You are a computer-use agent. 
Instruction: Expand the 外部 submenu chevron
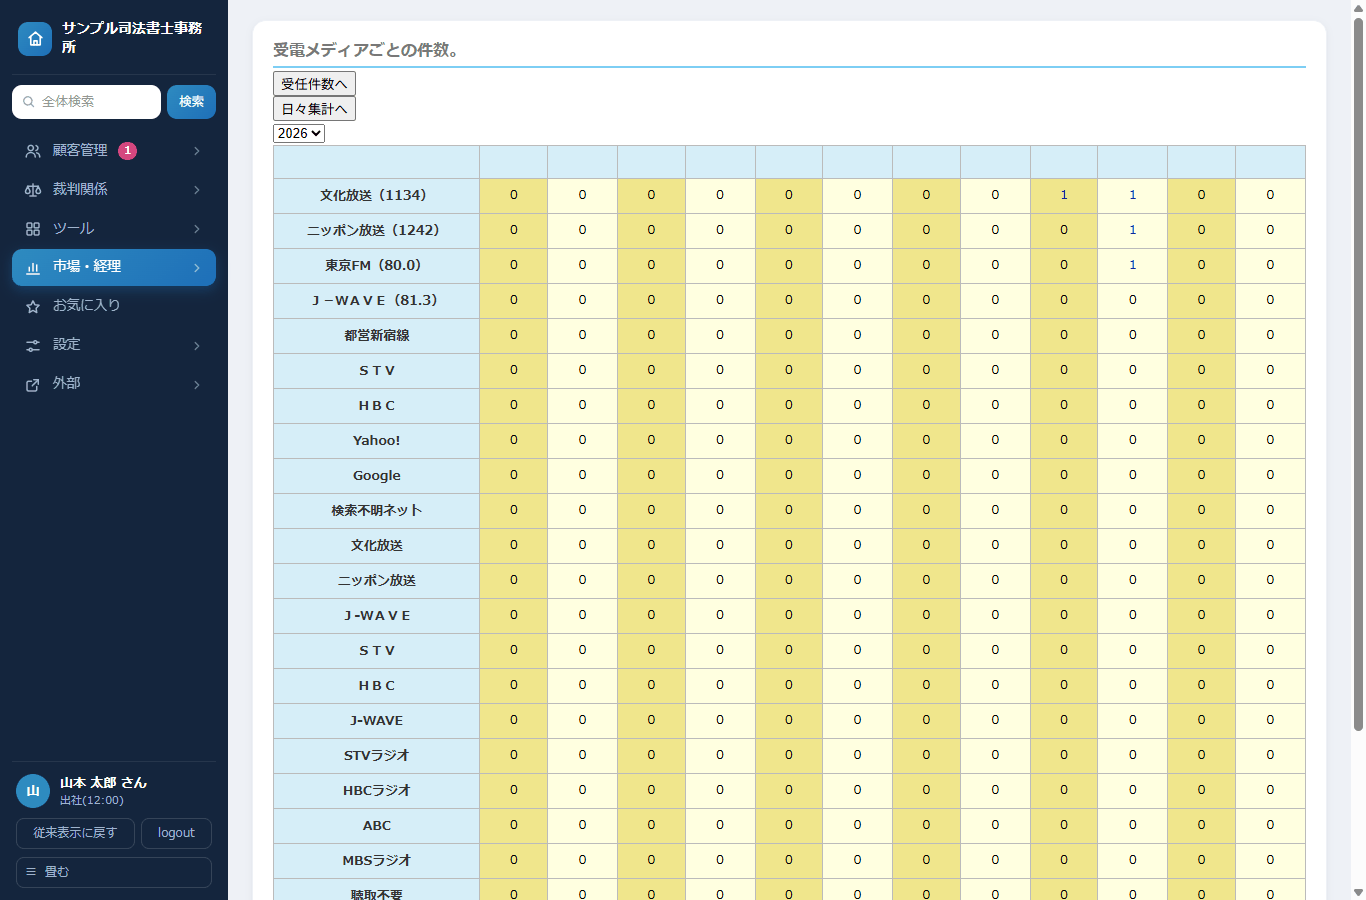tap(197, 385)
